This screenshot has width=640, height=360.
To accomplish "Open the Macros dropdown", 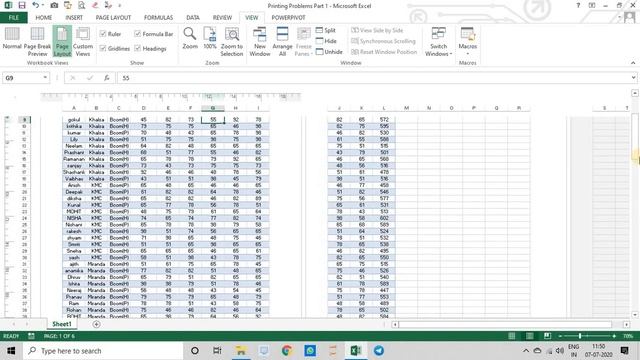I will (x=467, y=42).
